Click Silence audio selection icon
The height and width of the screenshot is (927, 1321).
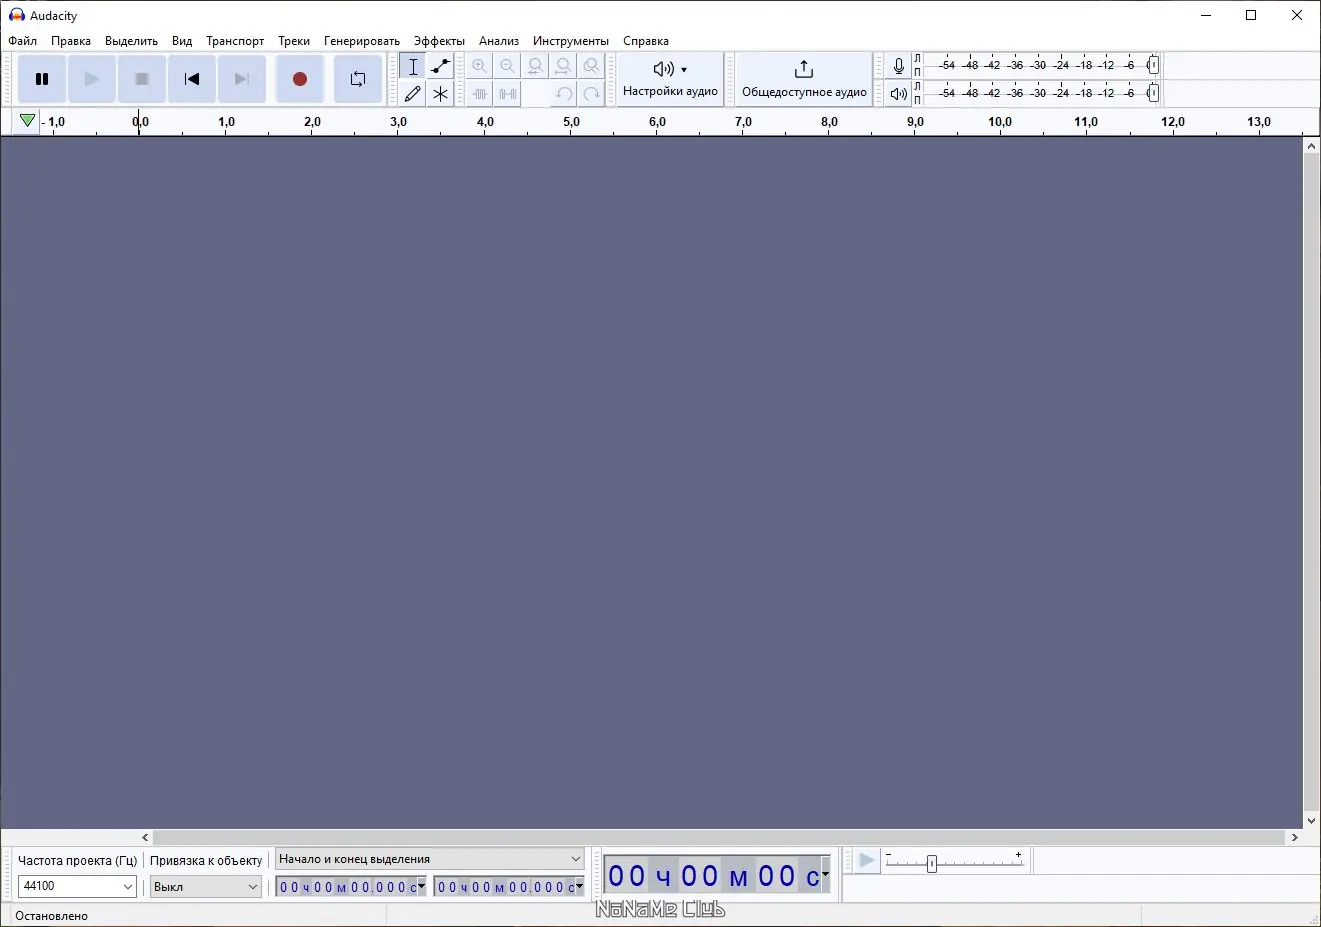point(508,94)
